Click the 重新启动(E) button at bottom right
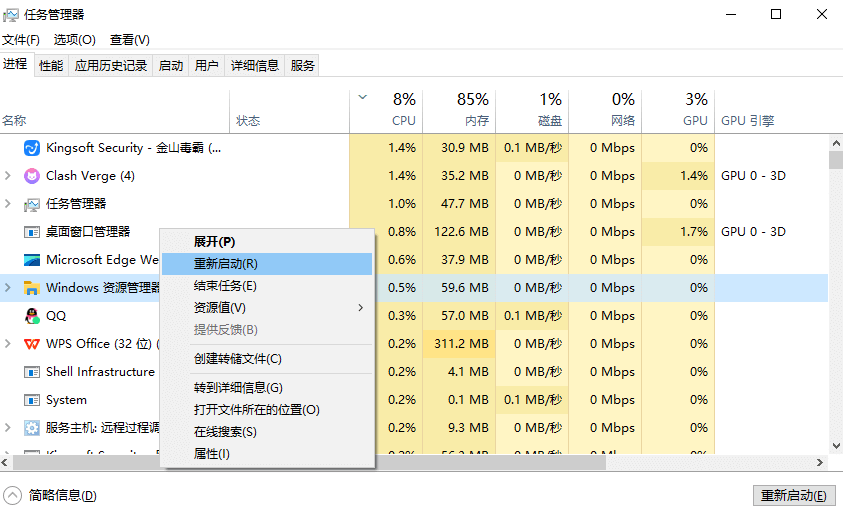 coord(794,496)
